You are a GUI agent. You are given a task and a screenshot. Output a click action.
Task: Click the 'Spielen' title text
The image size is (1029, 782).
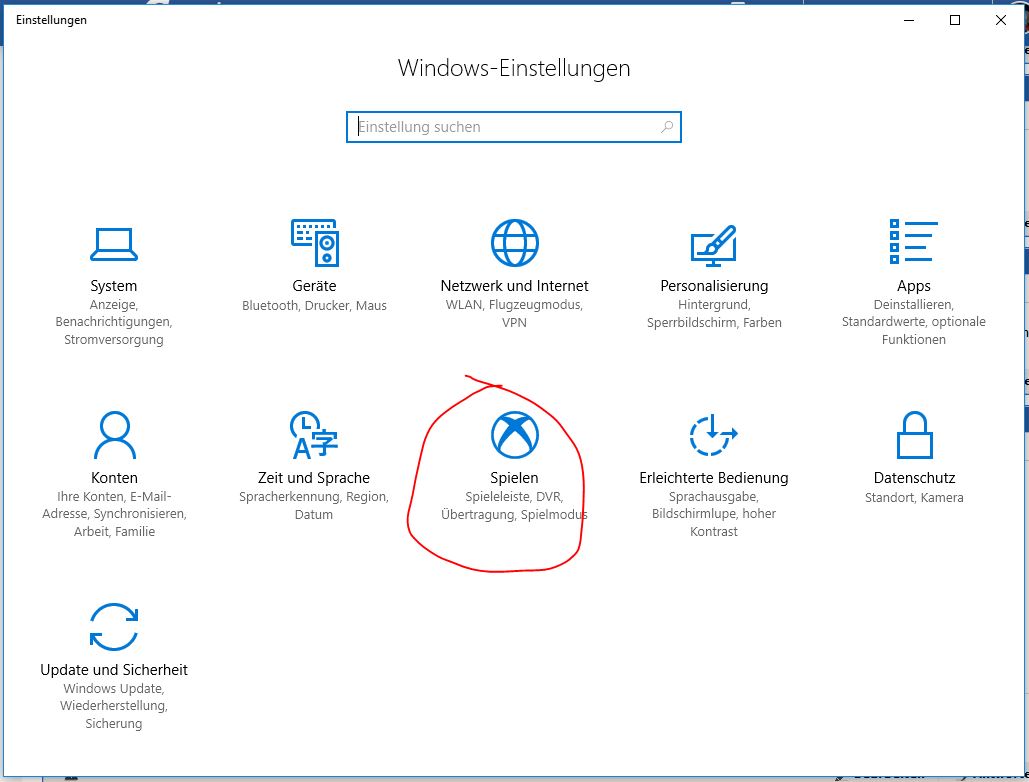514,478
